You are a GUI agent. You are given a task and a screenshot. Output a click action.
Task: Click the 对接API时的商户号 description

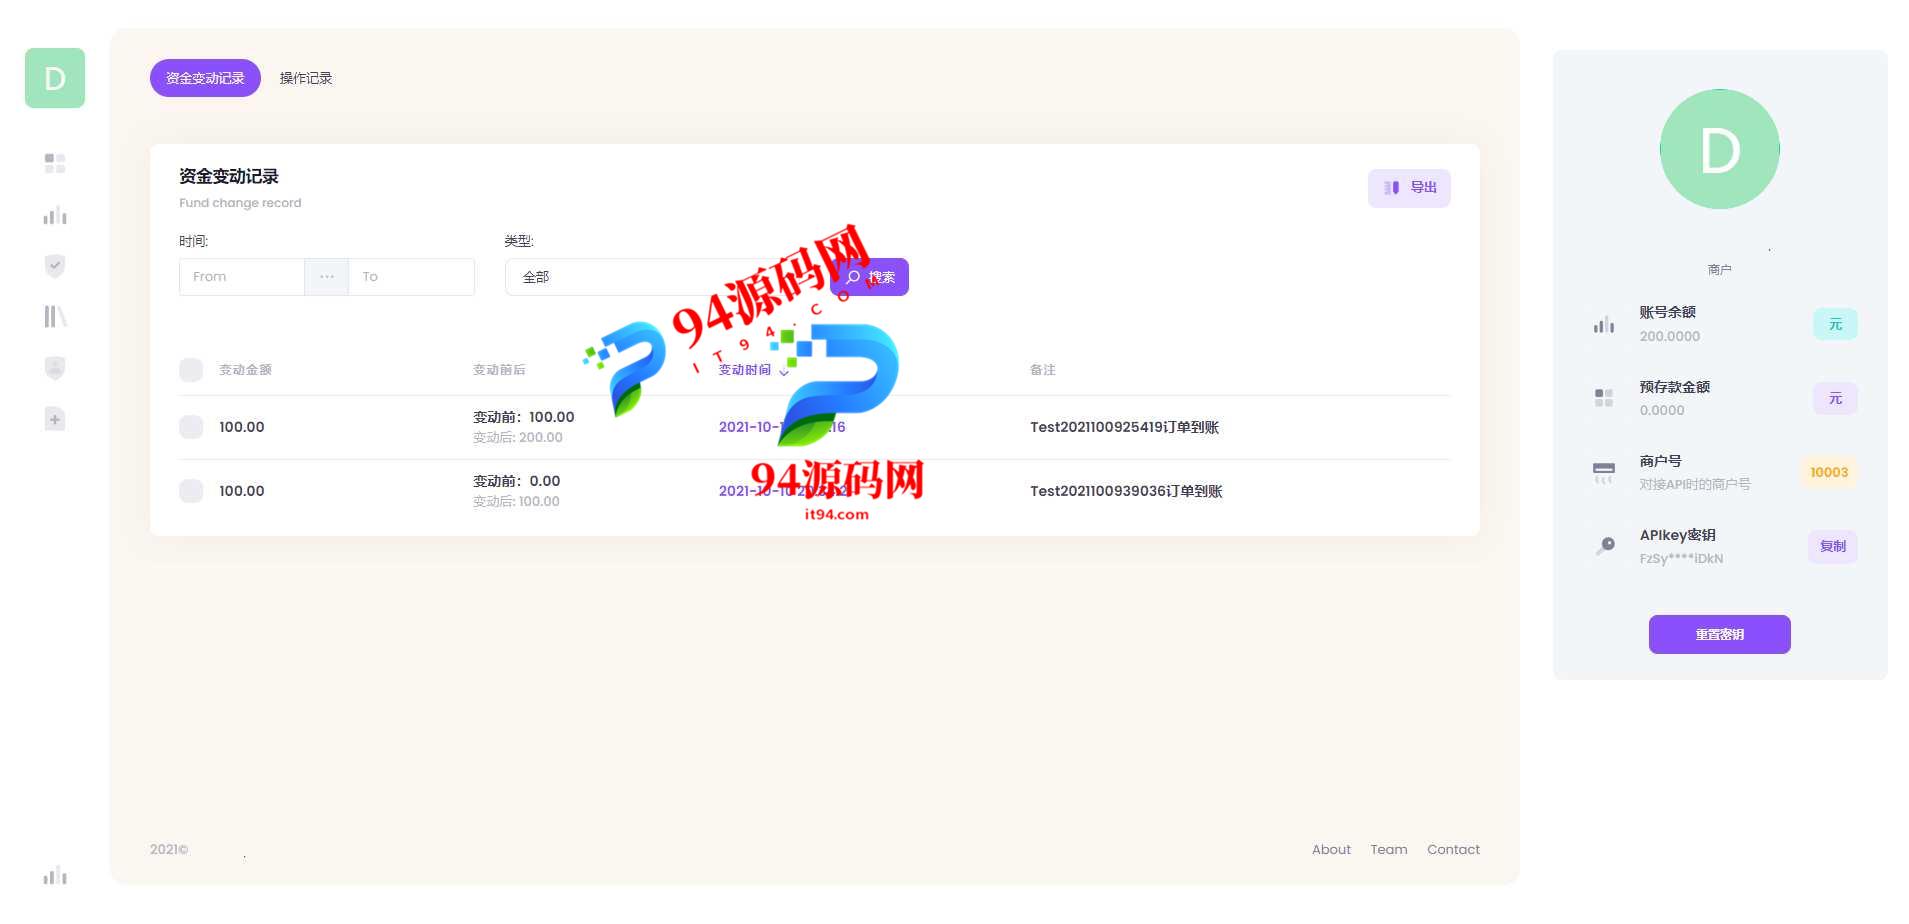coord(1695,484)
